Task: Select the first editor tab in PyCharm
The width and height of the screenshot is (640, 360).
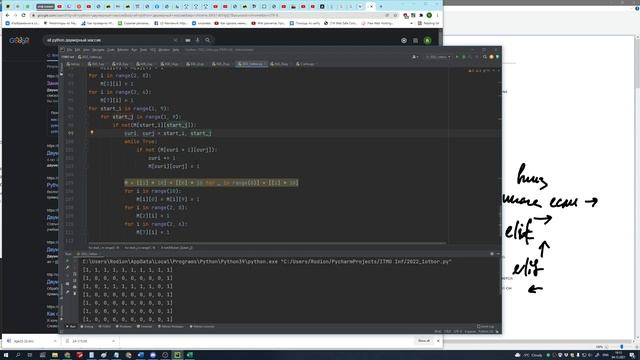Action: pos(74,64)
